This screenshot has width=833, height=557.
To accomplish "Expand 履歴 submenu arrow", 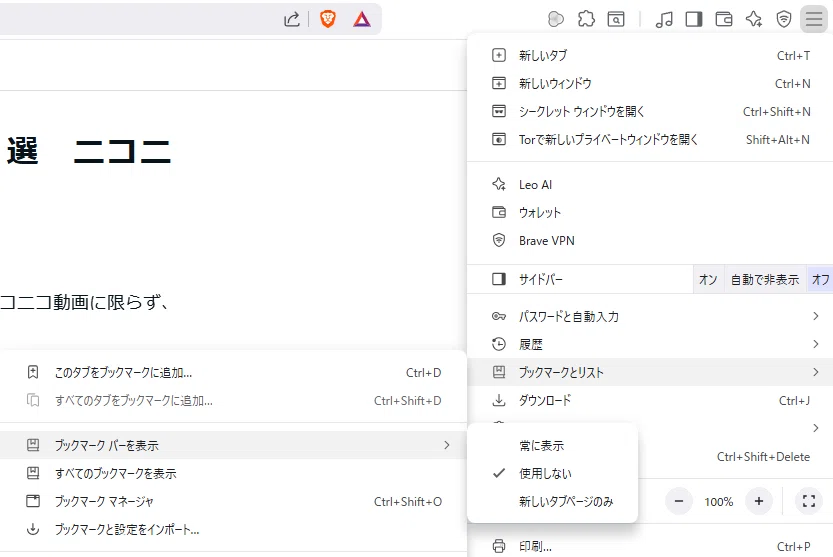I will pos(815,344).
